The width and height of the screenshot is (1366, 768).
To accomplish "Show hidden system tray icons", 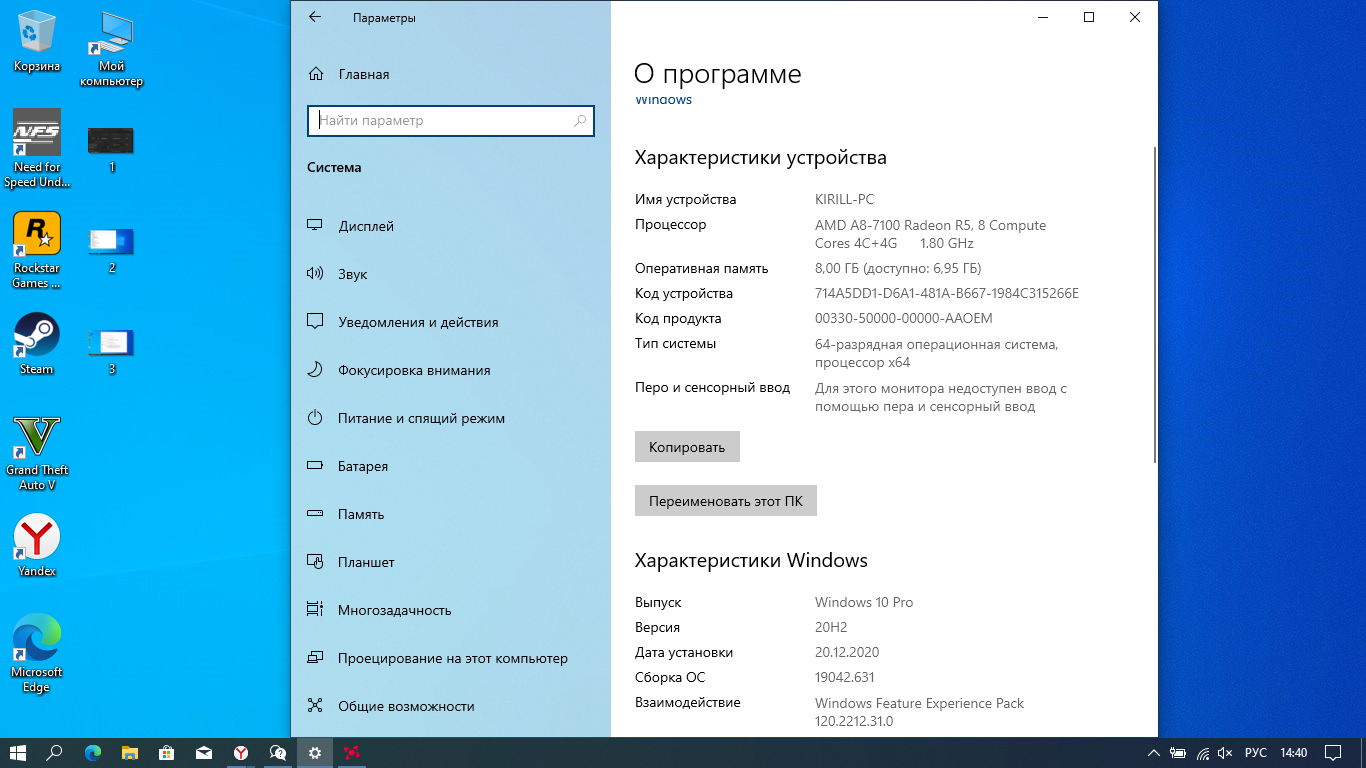I will pos(1154,752).
